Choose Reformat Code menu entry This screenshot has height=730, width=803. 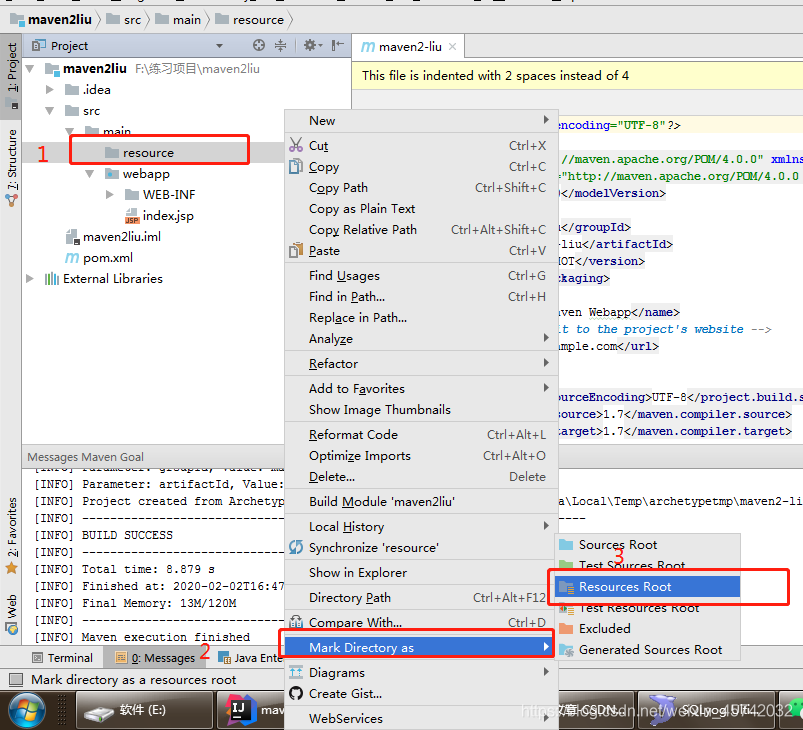click(421, 434)
